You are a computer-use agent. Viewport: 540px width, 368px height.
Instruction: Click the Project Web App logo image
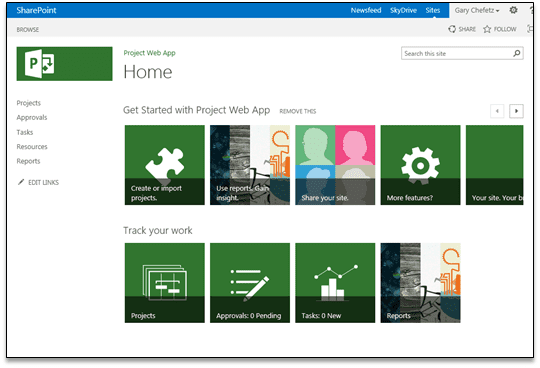[64, 64]
